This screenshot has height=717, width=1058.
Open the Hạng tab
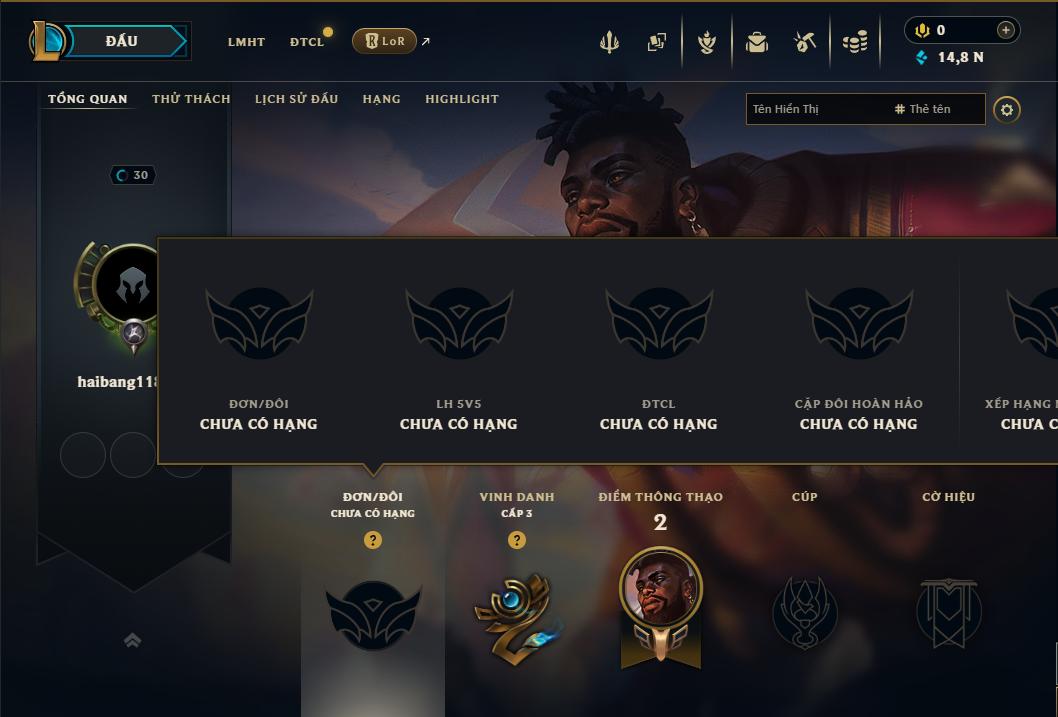pyautogui.click(x=381, y=98)
